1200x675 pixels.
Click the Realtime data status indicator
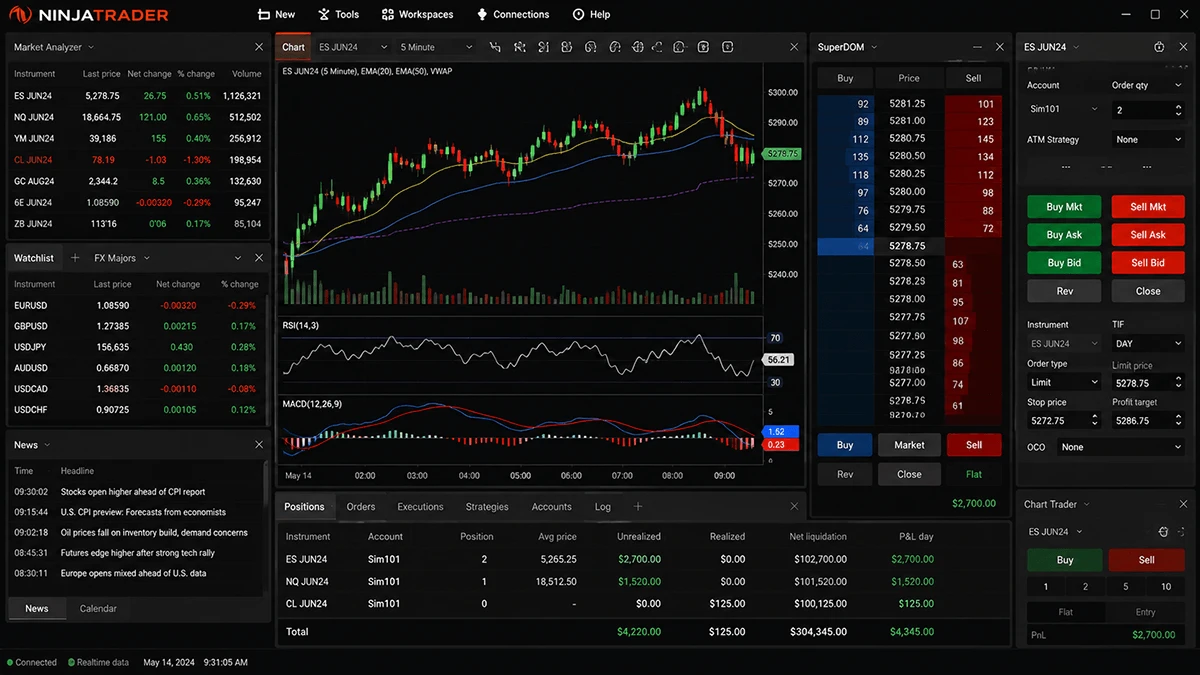pos(98,662)
